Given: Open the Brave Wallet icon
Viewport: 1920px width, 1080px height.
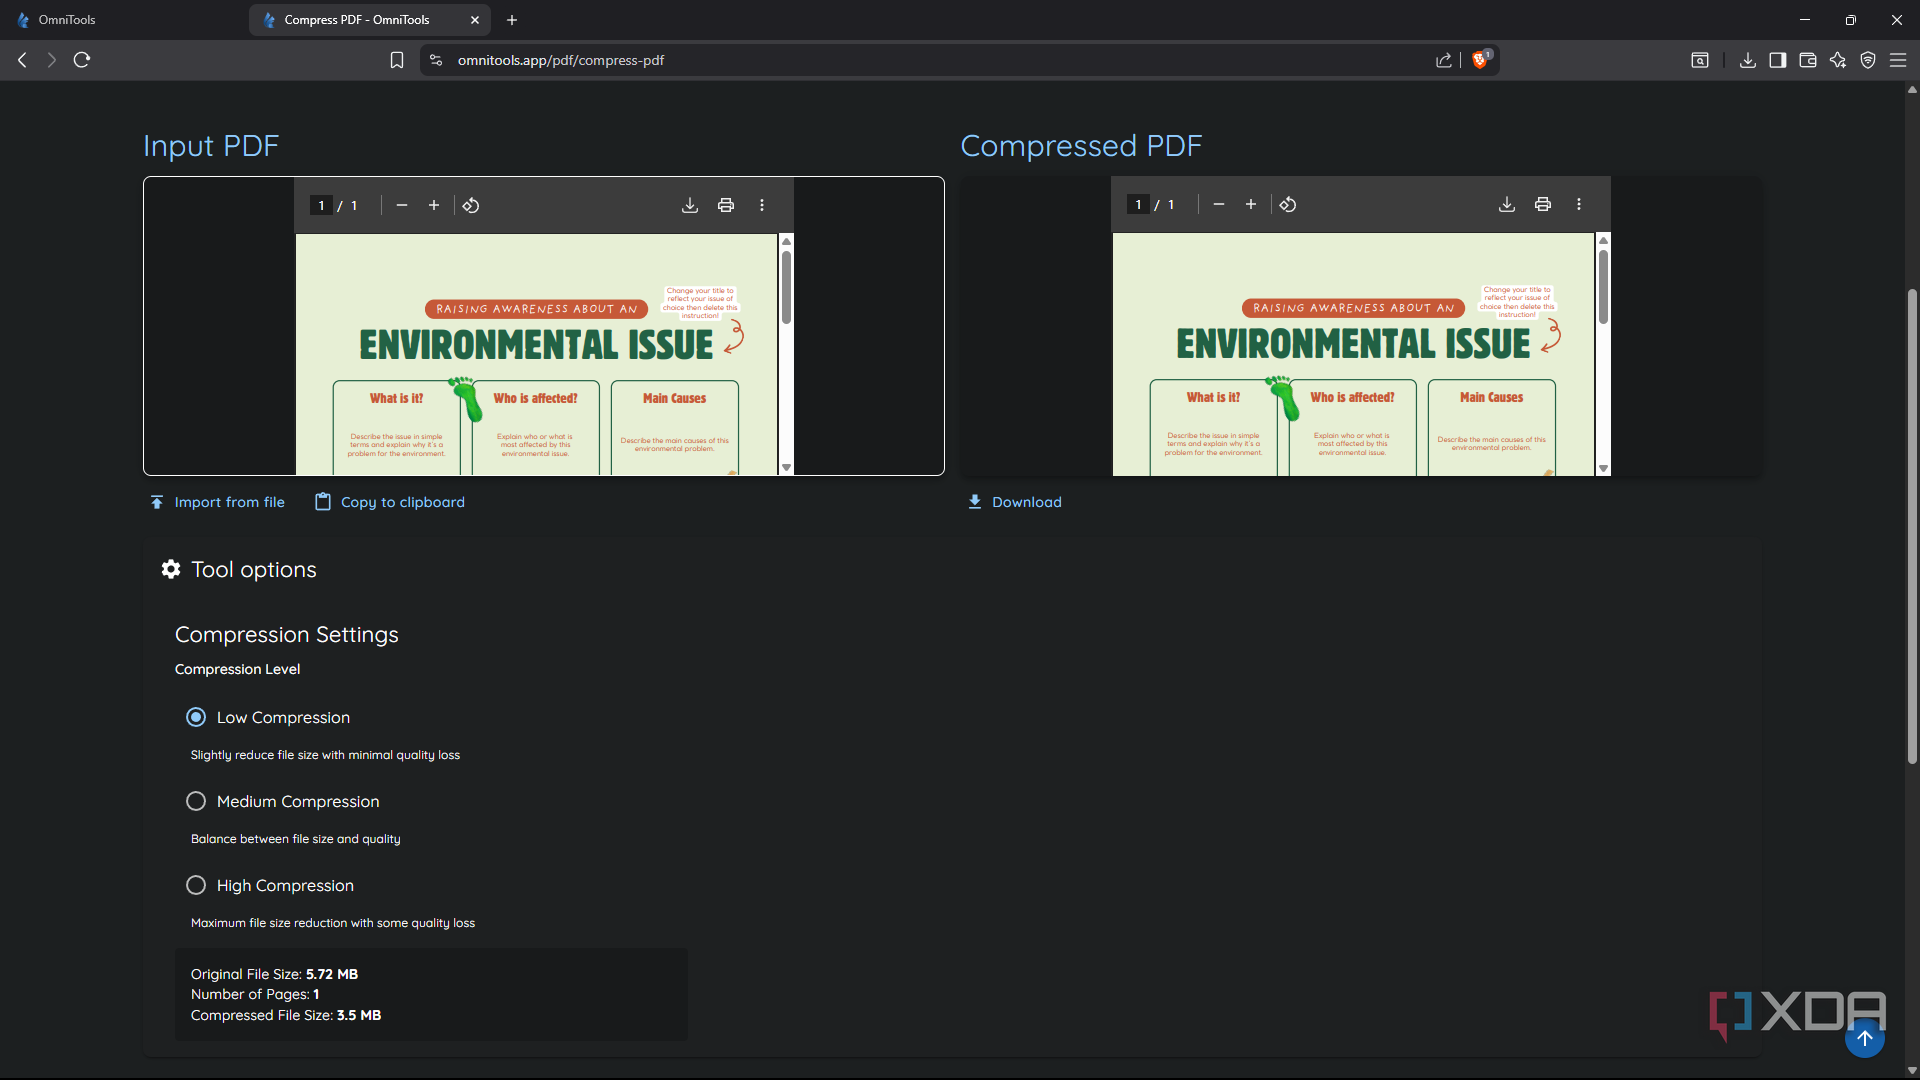Looking at the screenshot, I should 1808,60.
